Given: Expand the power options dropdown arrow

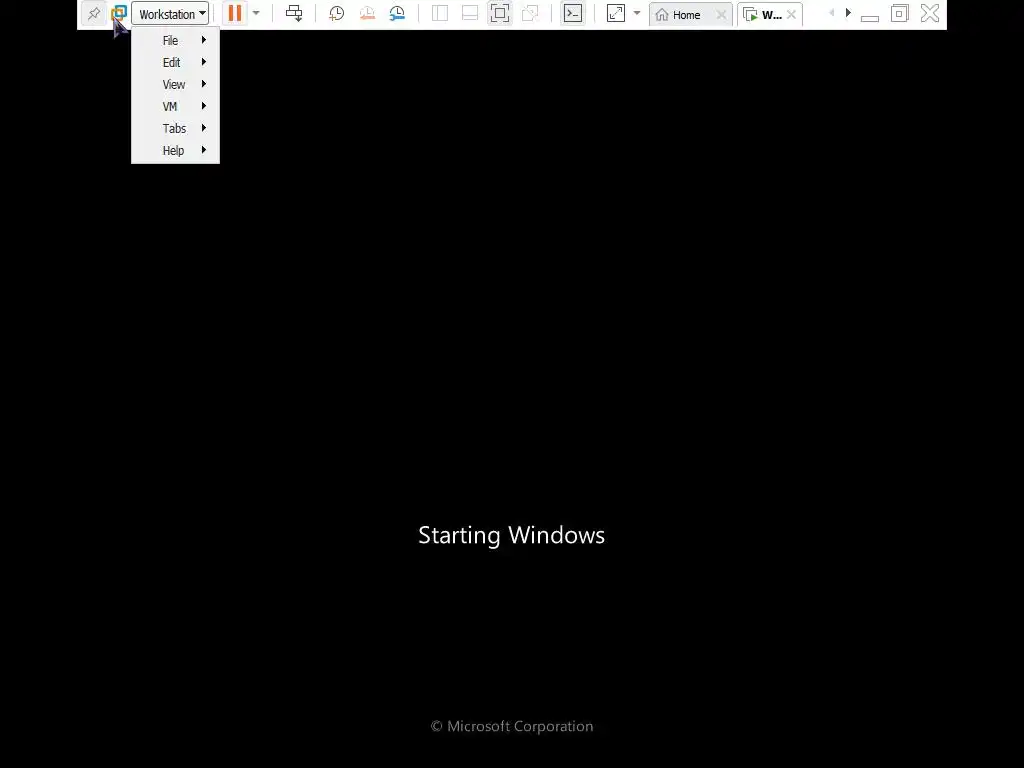Looking at the screenshot, I should coord(256,13).
